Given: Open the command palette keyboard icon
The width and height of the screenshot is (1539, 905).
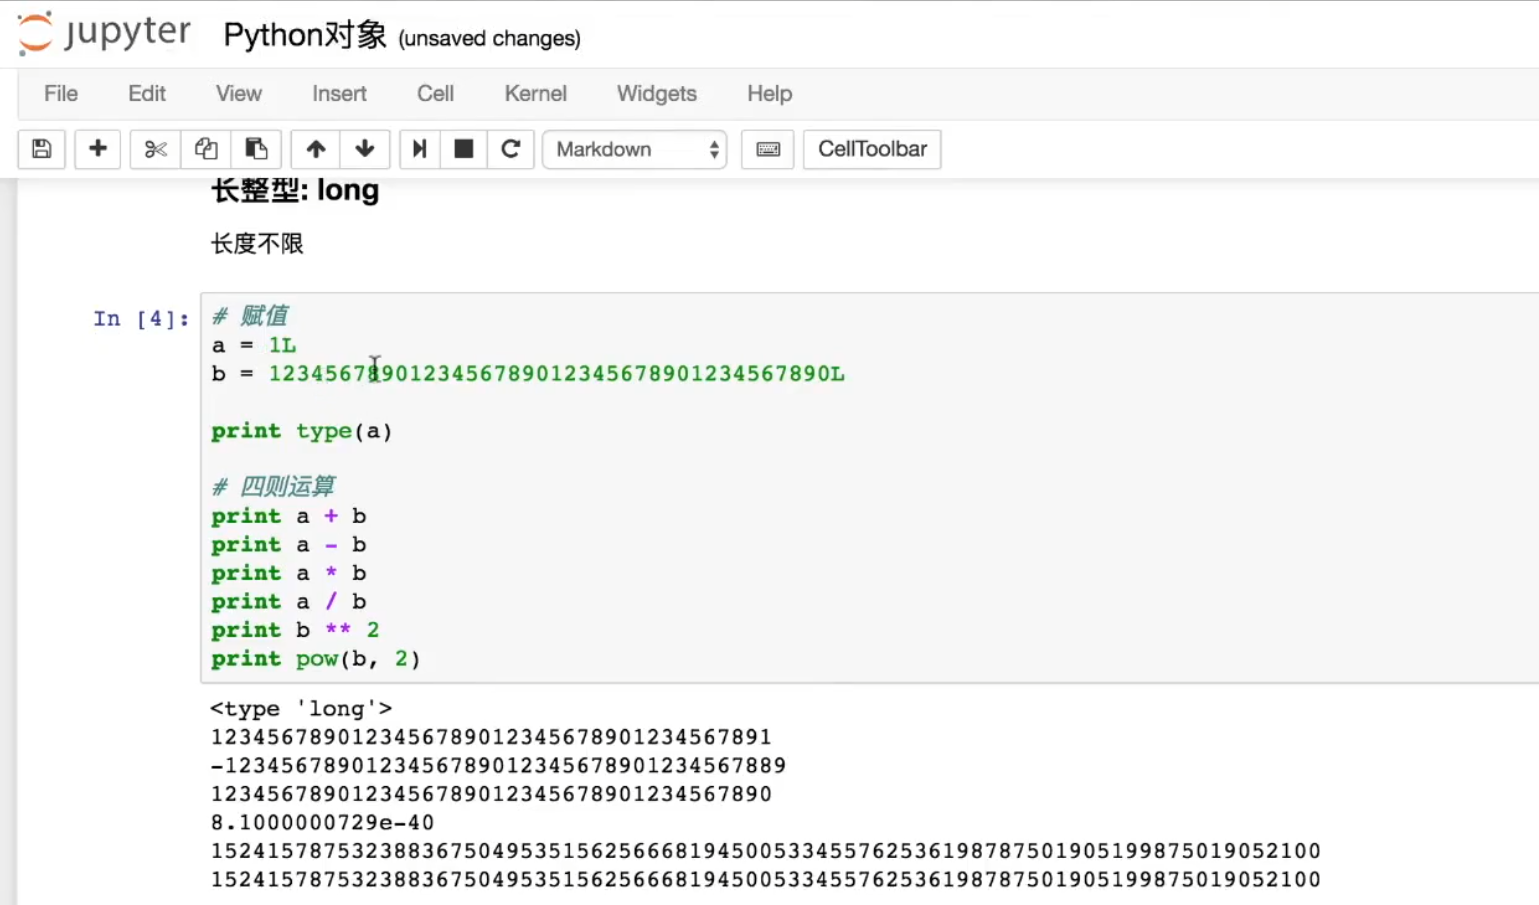Looking at the screenshot, I should pos(768,149).
